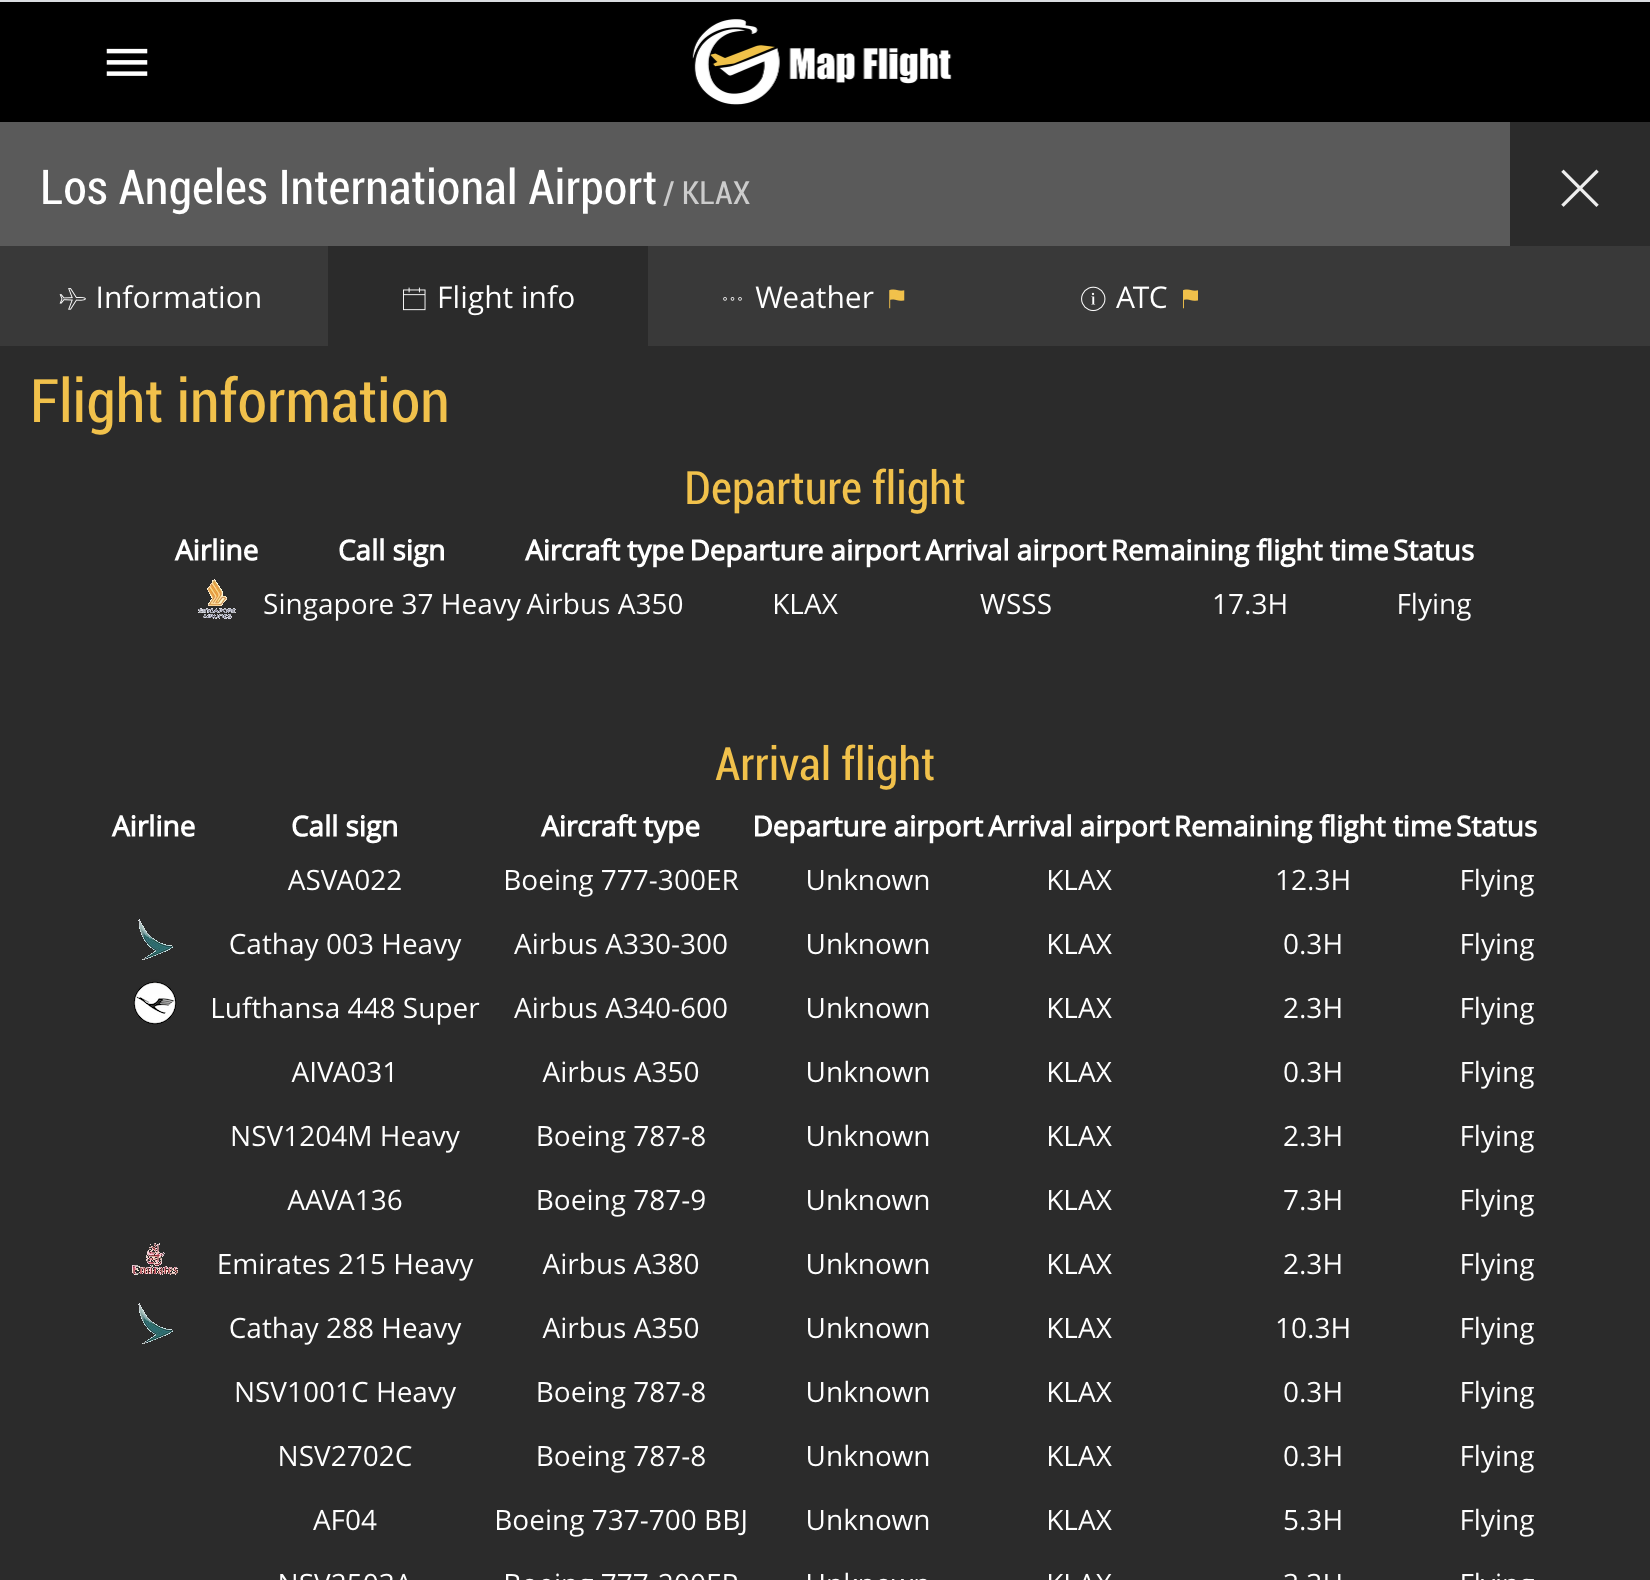Click the yellow flag beside Weather

pyautogui.click(x=897, y=297)
